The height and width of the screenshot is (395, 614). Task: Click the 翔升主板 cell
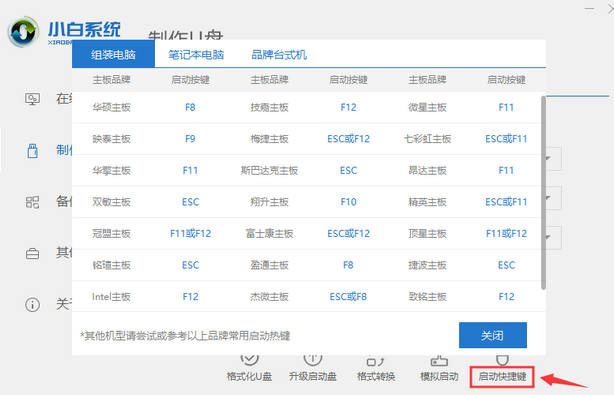(x=269, y=202)
